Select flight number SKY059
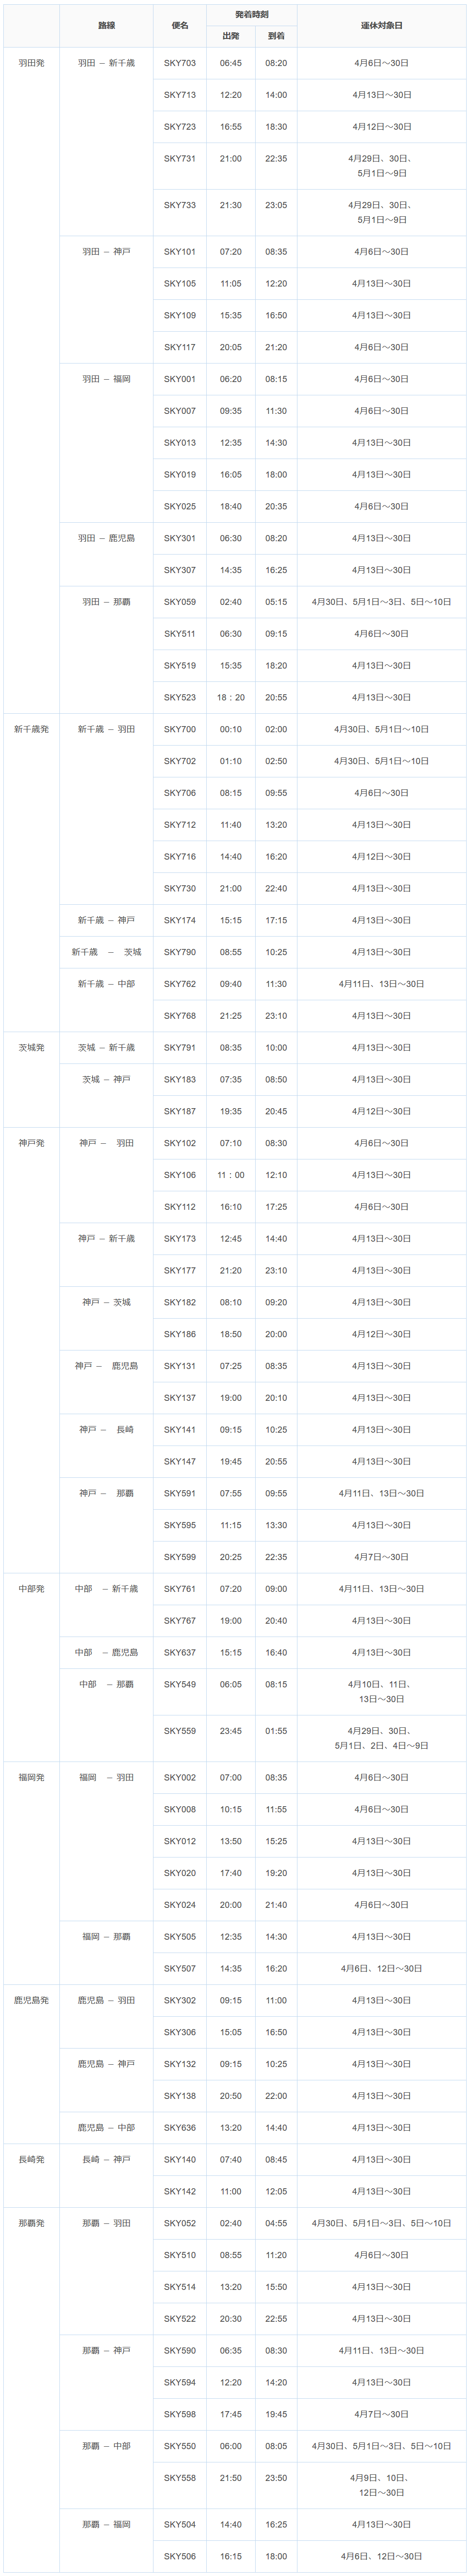The image size is (469, 2576). (180, 602)
